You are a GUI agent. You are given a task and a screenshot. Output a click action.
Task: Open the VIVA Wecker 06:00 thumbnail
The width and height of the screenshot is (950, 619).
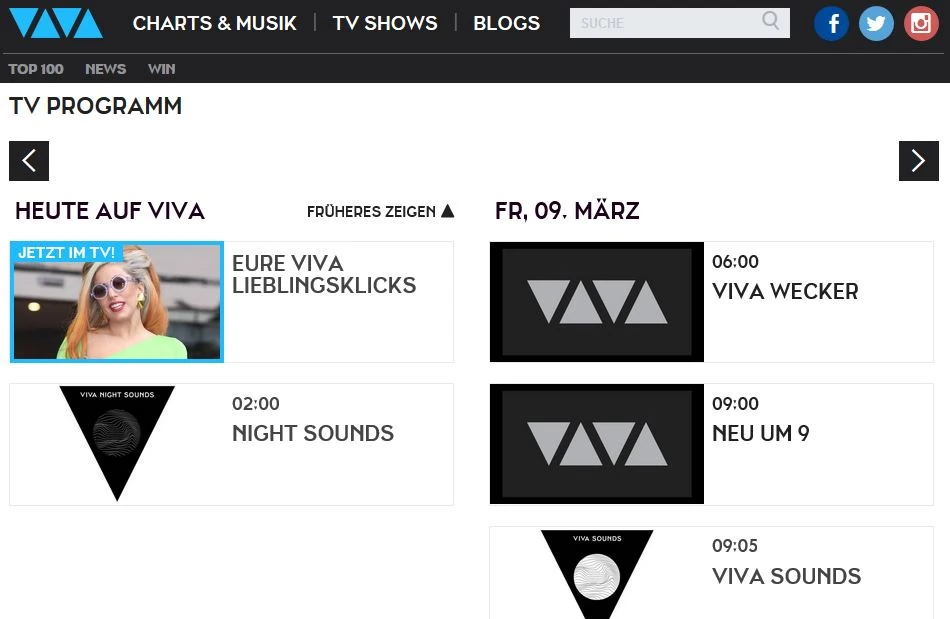pos(597,302)
